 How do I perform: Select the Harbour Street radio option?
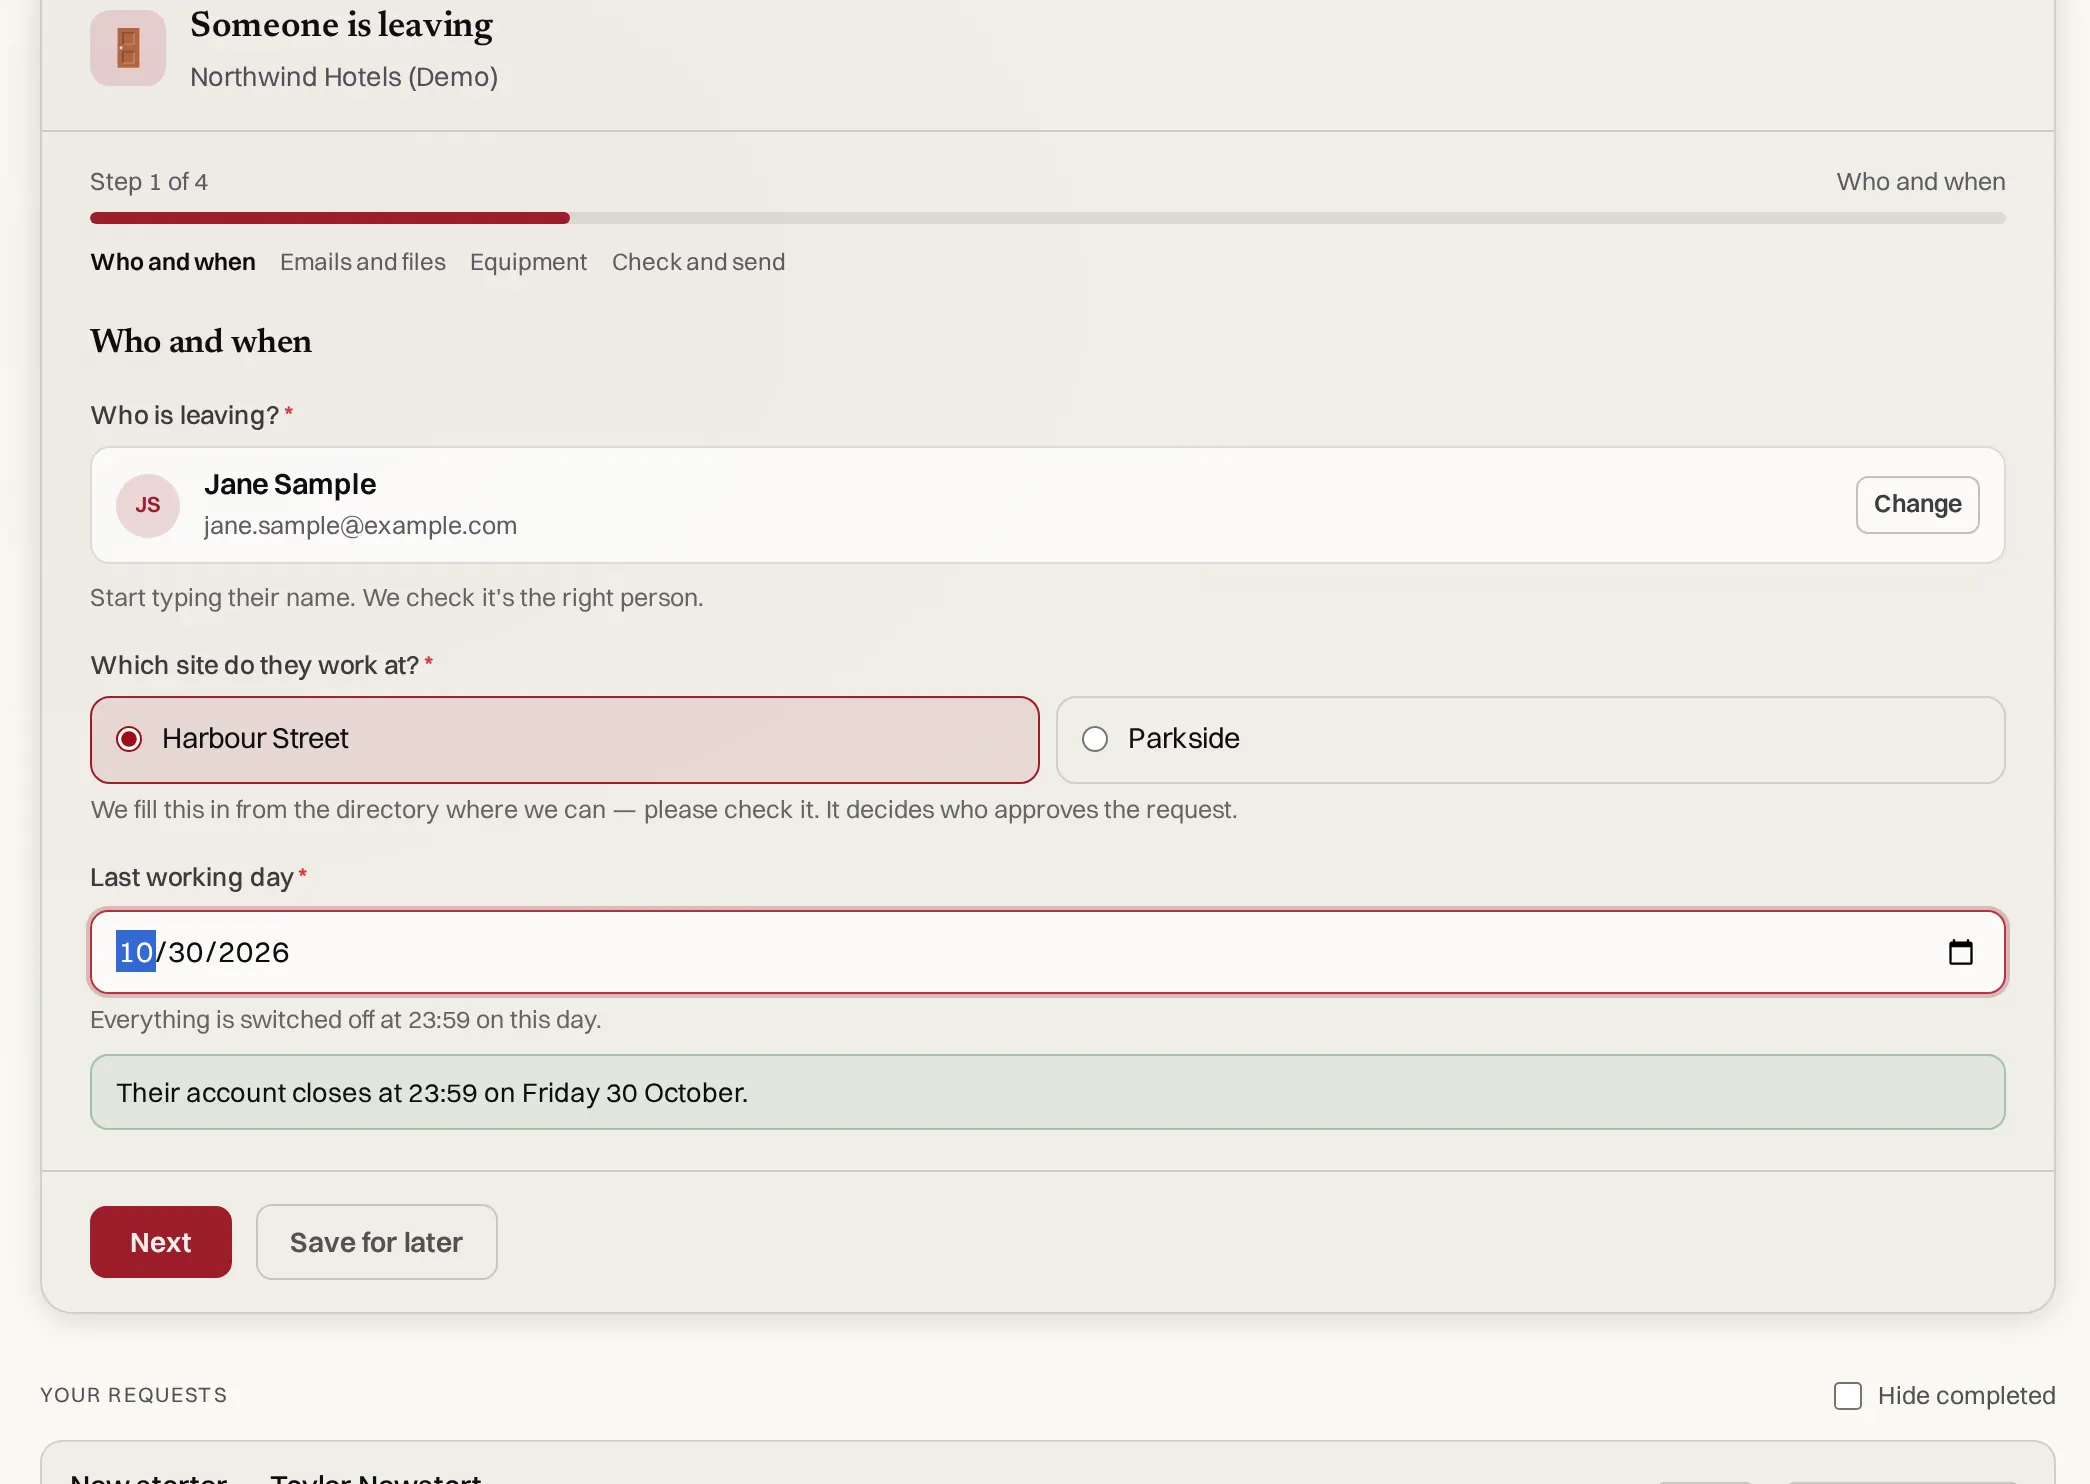565,739
